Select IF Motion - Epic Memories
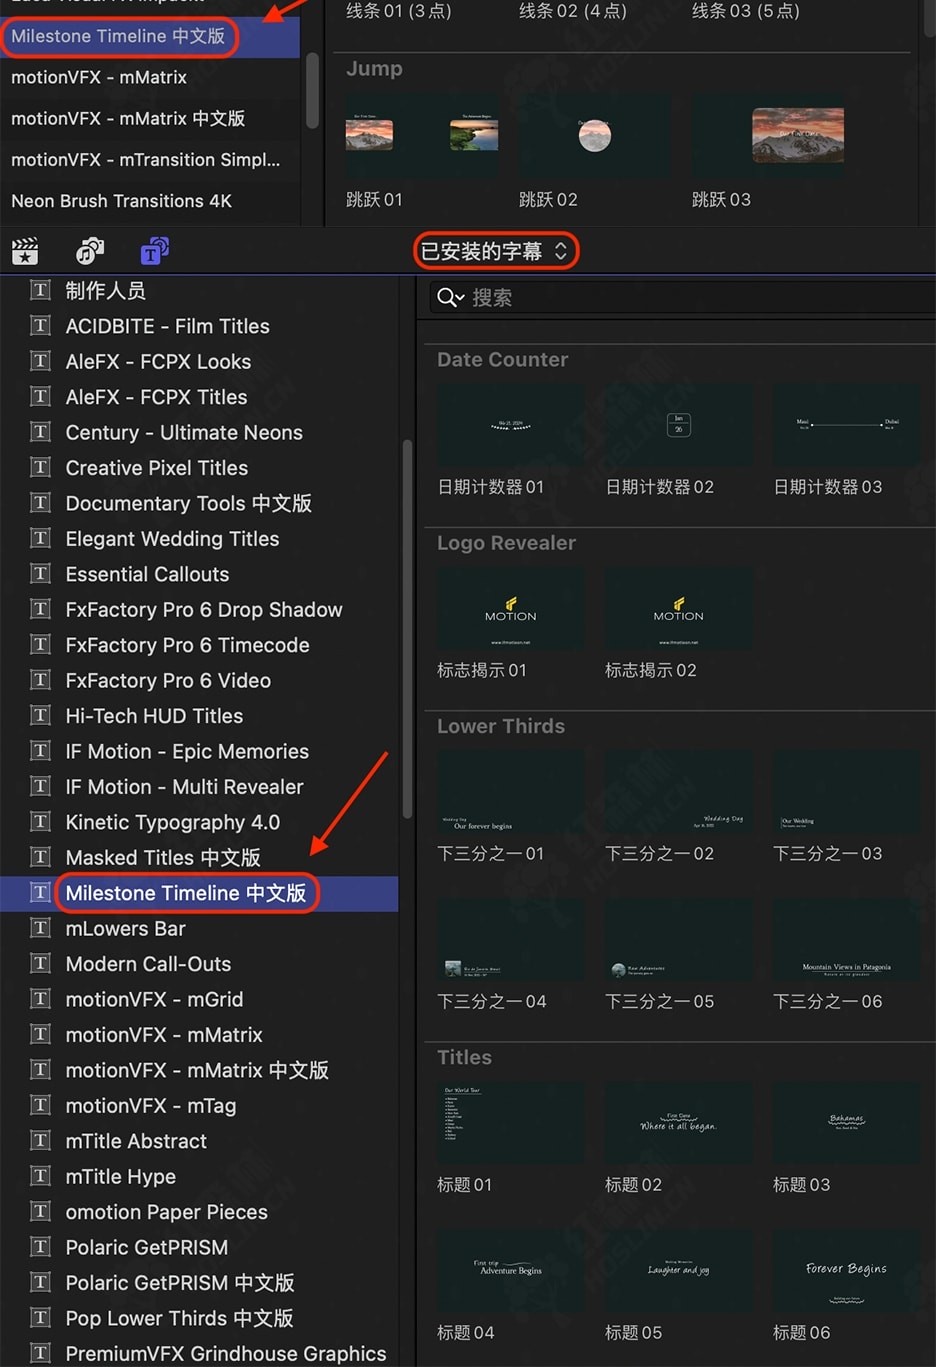Viewport: 936px width, 1367px height. 199,751
